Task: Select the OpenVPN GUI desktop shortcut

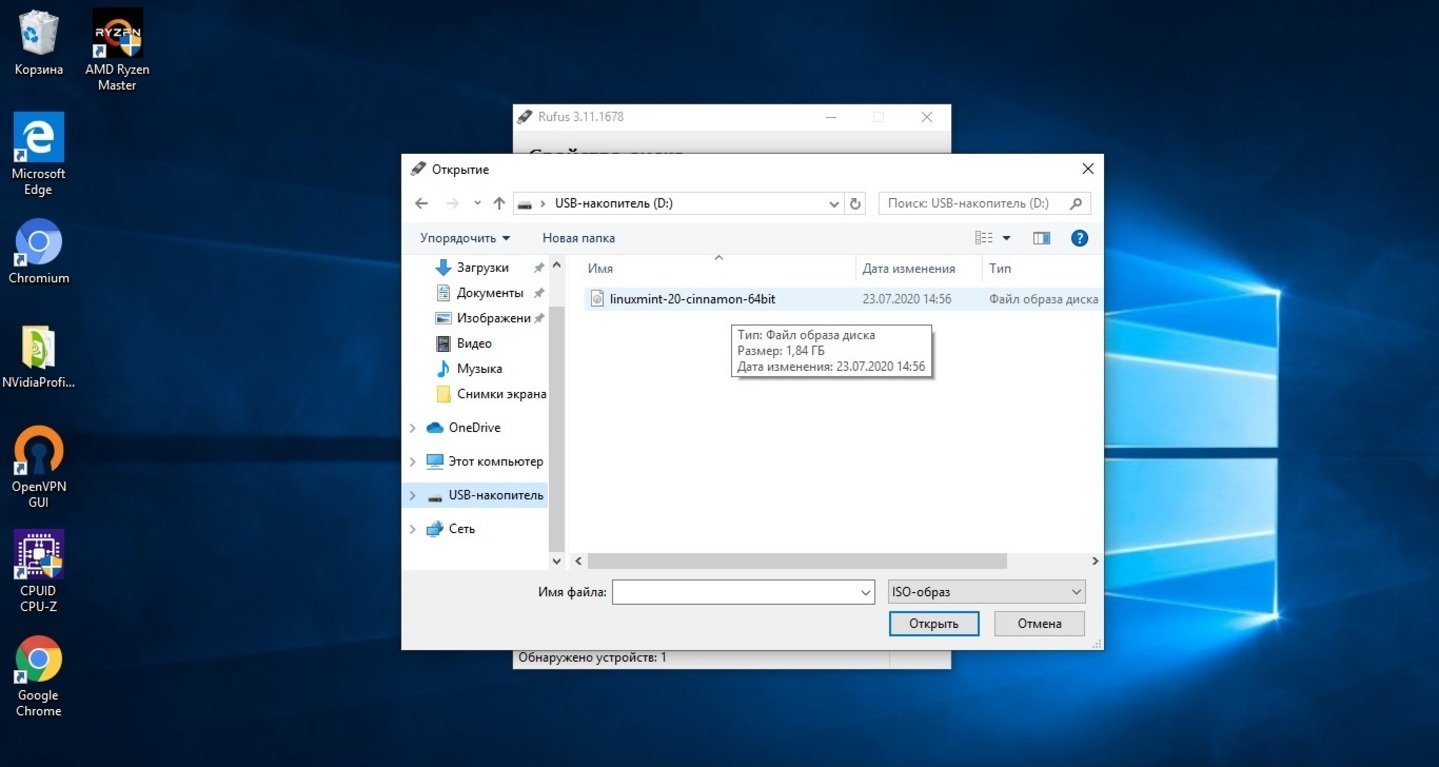Action: tap(38, 467)
